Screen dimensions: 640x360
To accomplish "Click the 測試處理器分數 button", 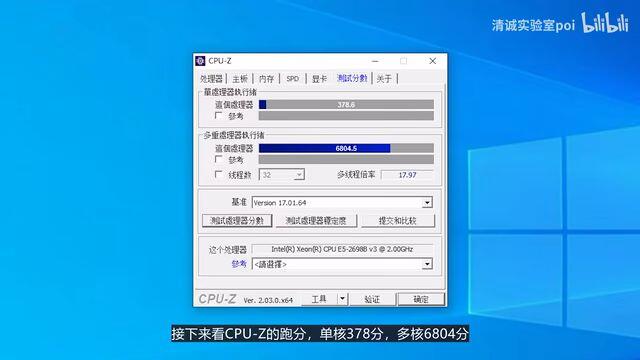I will [x=237, y=221].
